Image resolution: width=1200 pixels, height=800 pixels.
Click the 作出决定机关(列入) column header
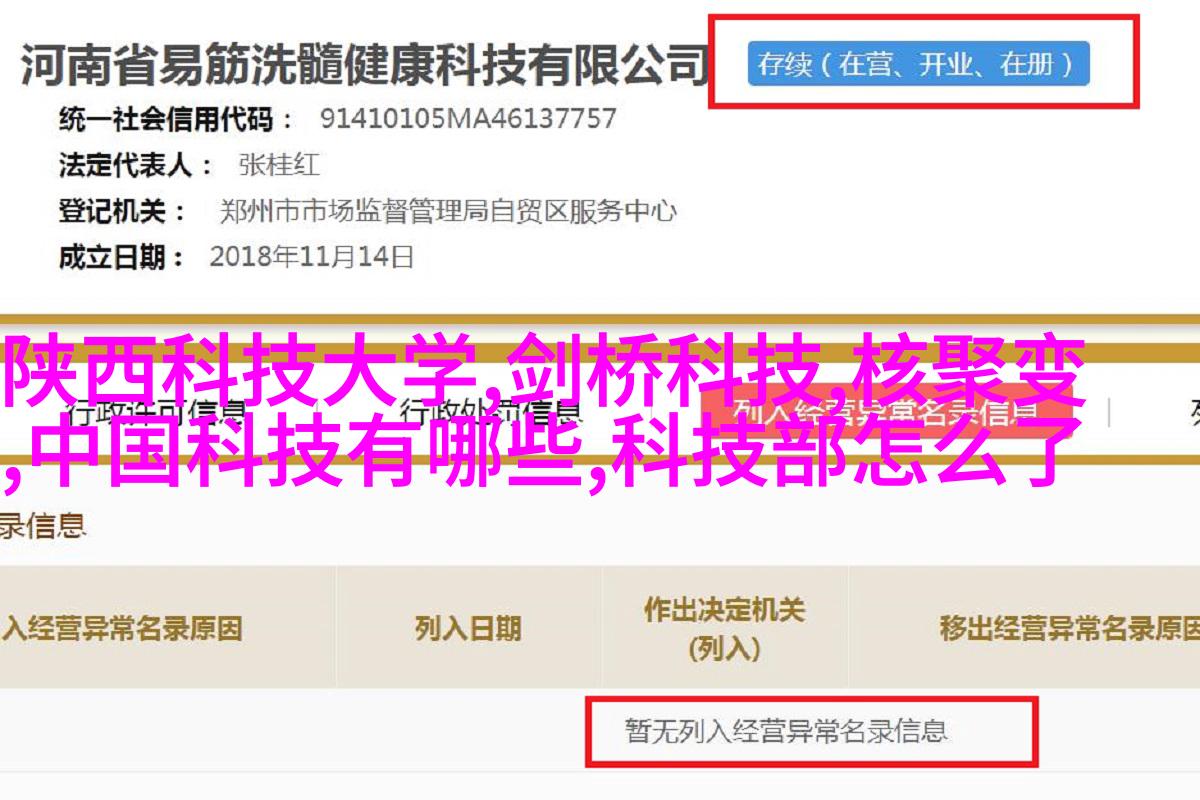point(724,628)
